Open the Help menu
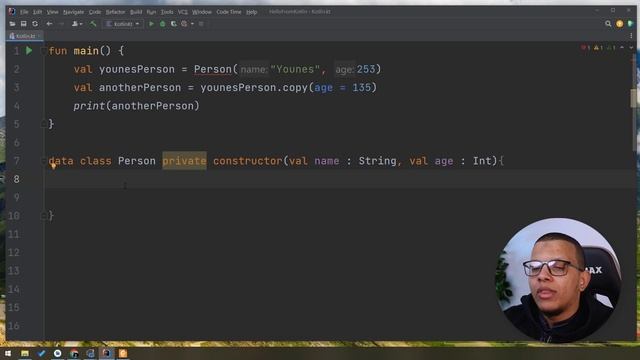The image size is (640, 360). [x=251, y=12]
